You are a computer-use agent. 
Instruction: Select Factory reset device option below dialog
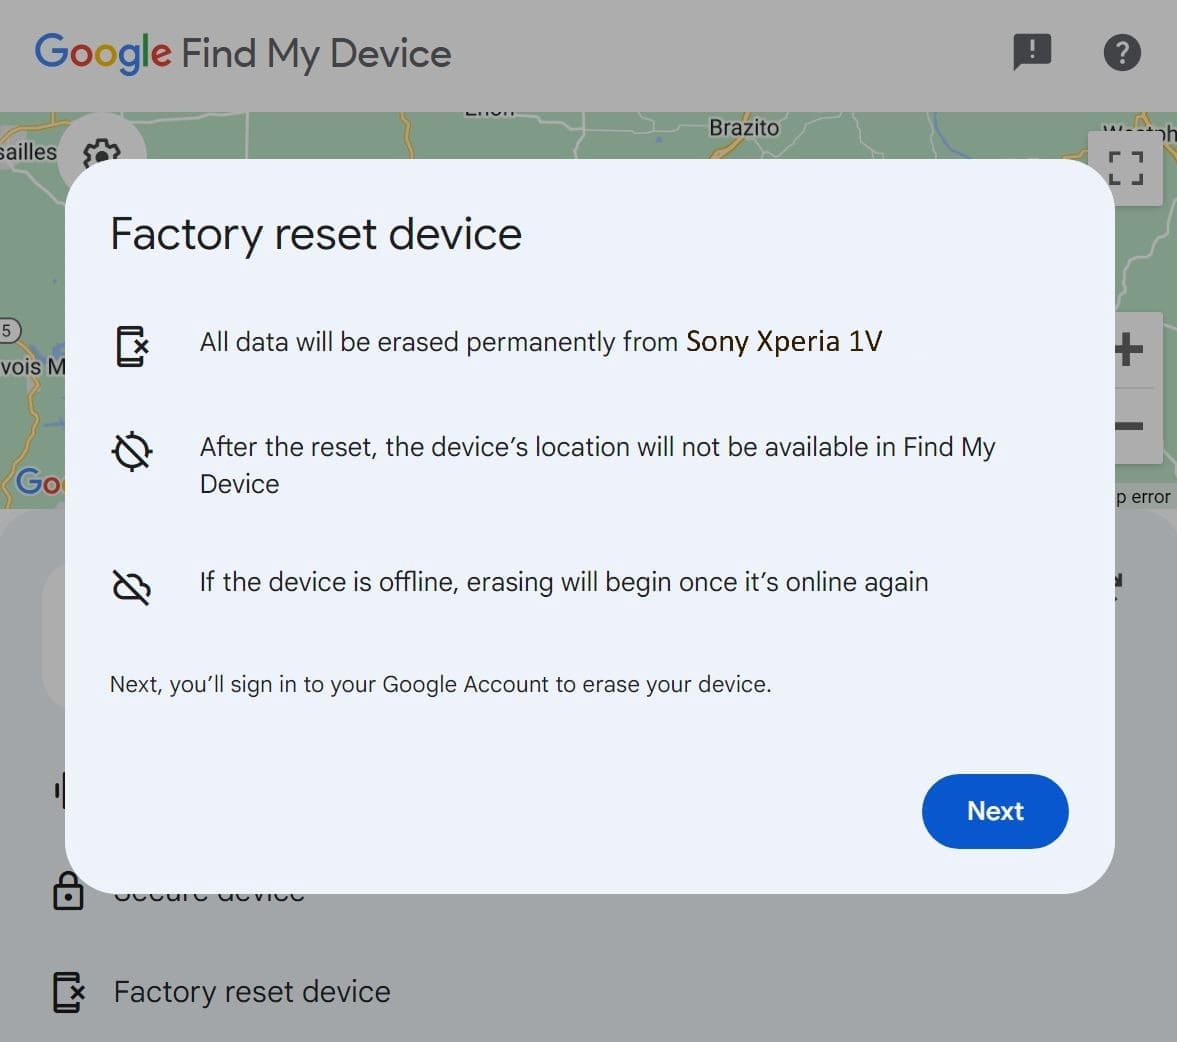click(x=252, y=992)
